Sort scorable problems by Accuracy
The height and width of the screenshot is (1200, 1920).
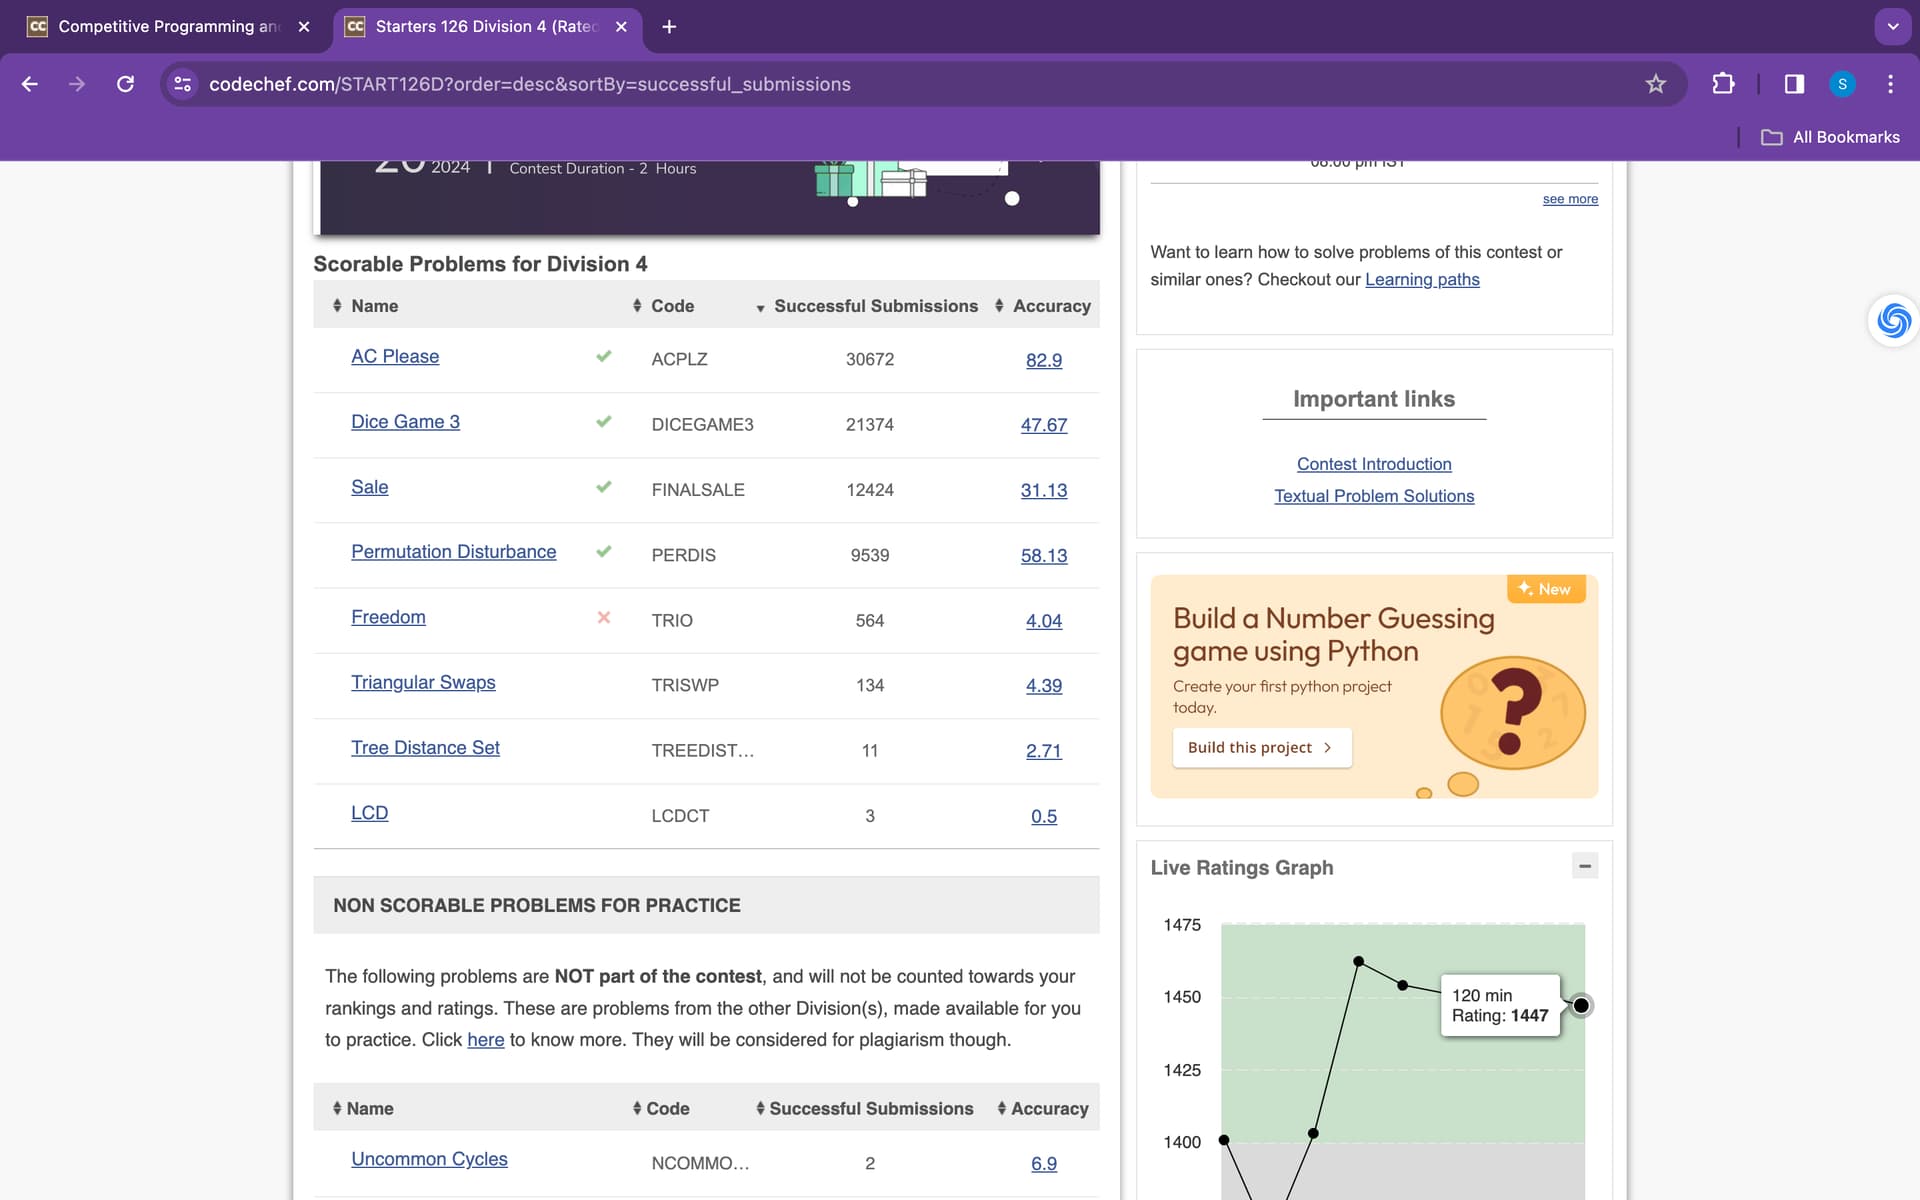[1050, 306]
